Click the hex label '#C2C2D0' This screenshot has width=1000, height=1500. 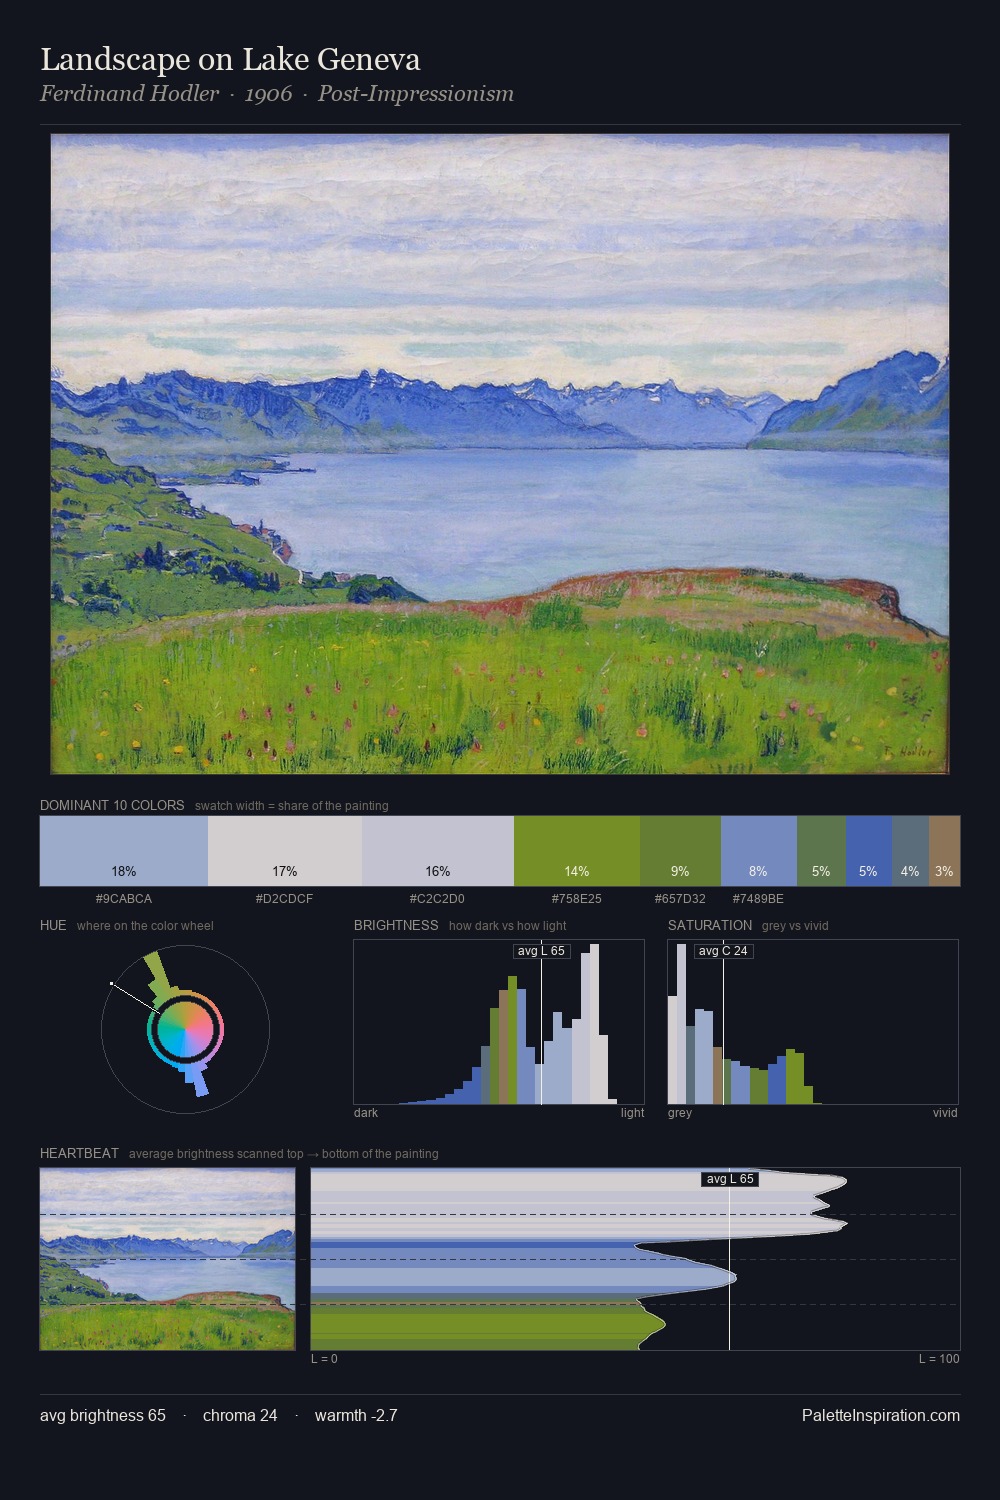pyautogui.click(x=438, y=899)
